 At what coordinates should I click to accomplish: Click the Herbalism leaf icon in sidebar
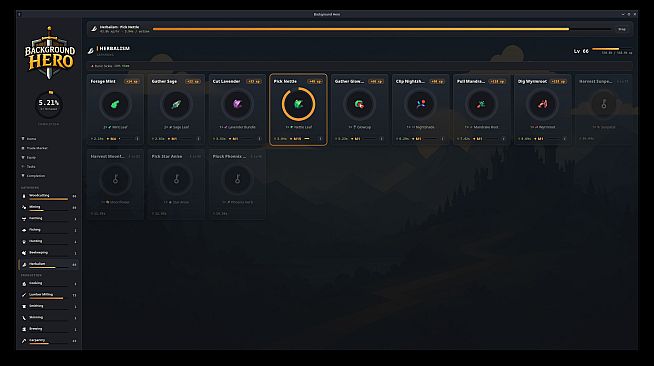[x=24, y=264]
